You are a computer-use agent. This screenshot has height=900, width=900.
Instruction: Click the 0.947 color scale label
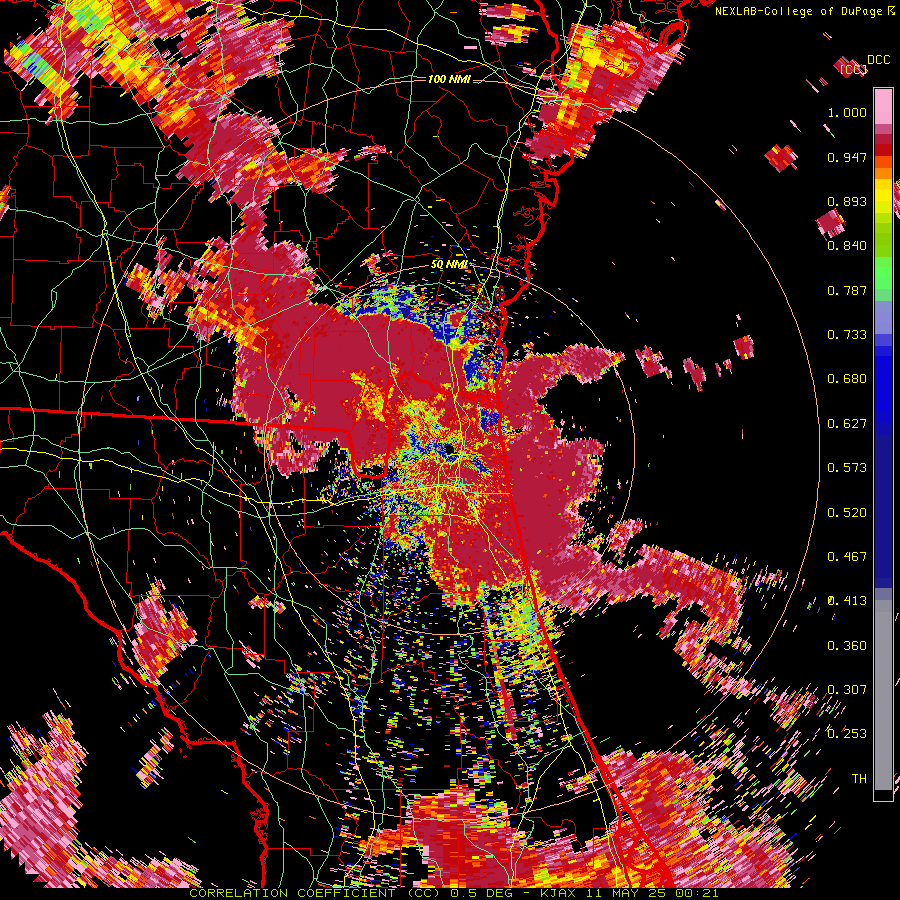coord(847,157)
